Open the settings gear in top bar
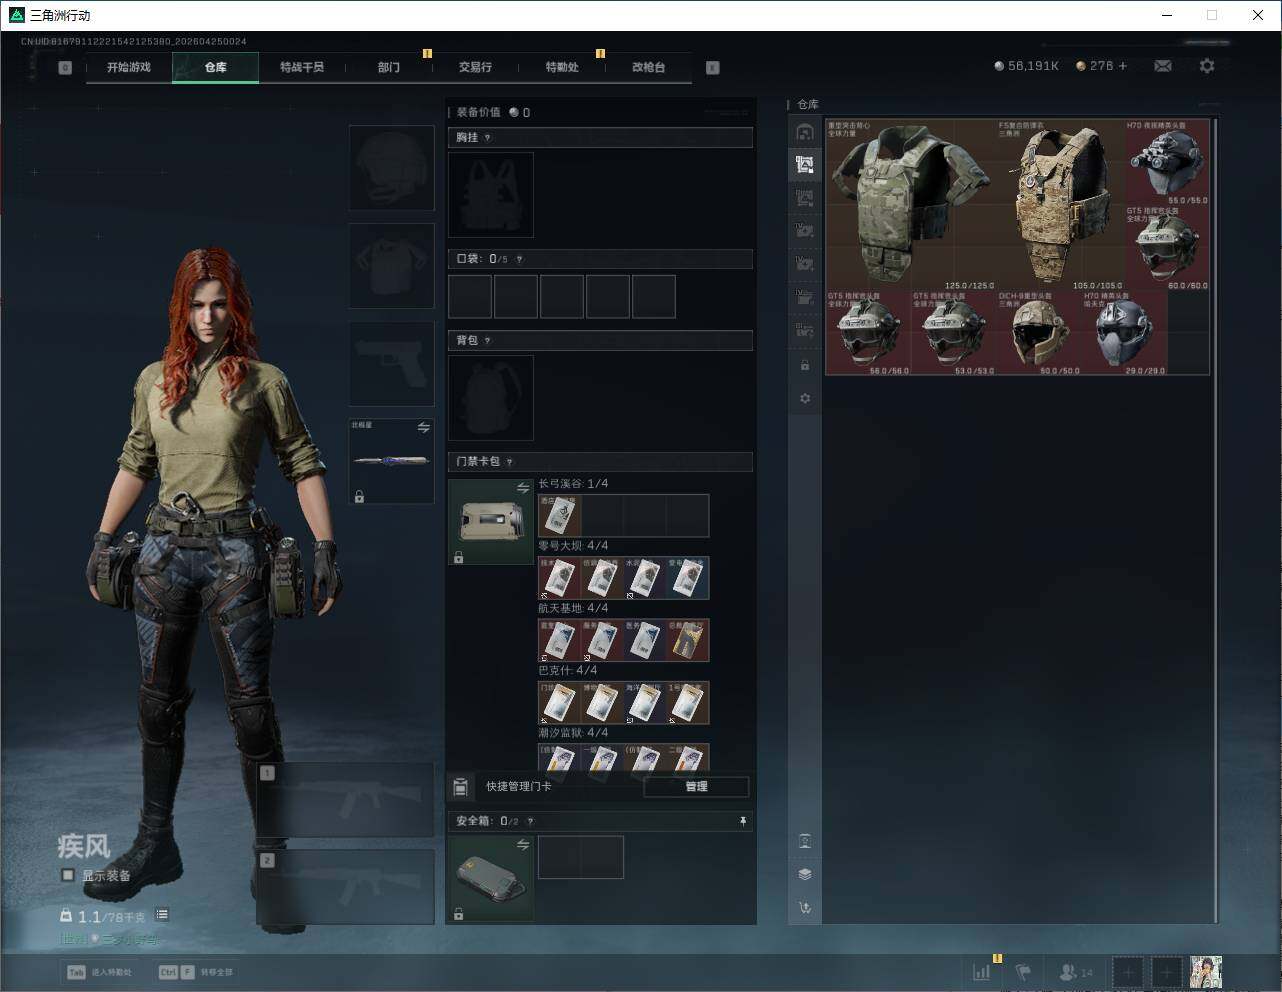 click(x=1207, y=66)
